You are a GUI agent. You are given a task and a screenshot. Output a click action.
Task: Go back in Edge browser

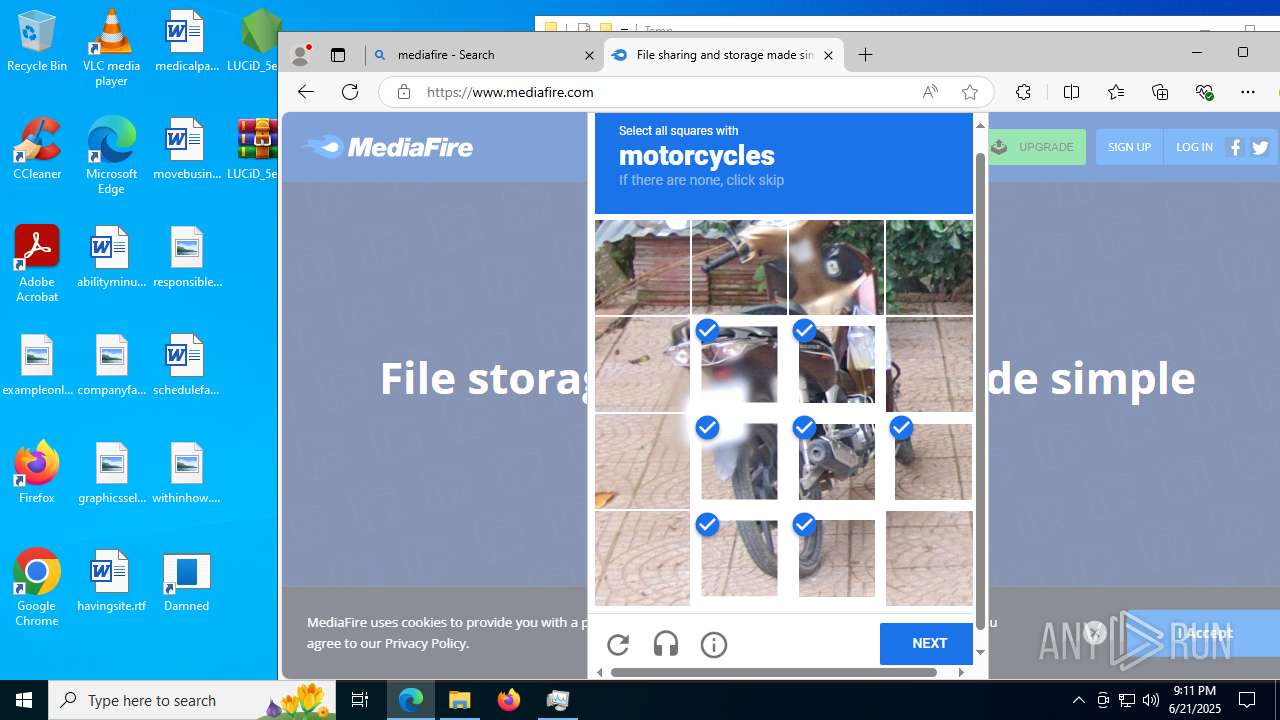click(x=306, y=92)
